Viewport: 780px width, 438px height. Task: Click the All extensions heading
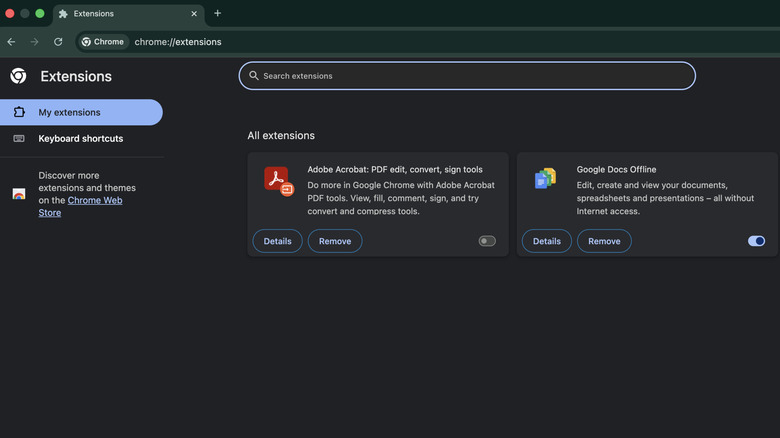click(x=281, y=135)
